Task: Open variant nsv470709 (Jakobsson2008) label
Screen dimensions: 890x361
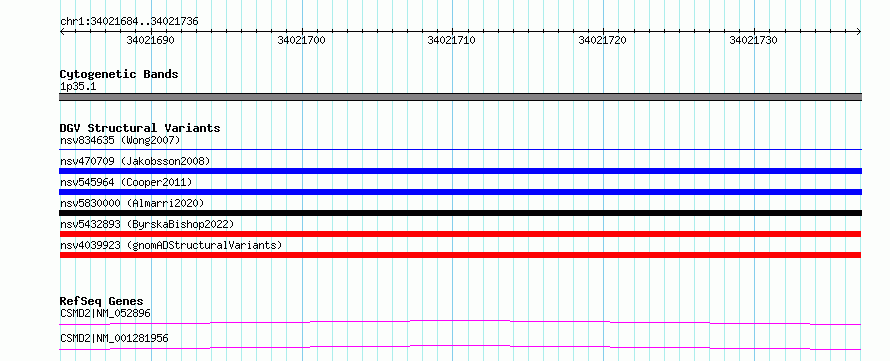Action: point(135,161)
